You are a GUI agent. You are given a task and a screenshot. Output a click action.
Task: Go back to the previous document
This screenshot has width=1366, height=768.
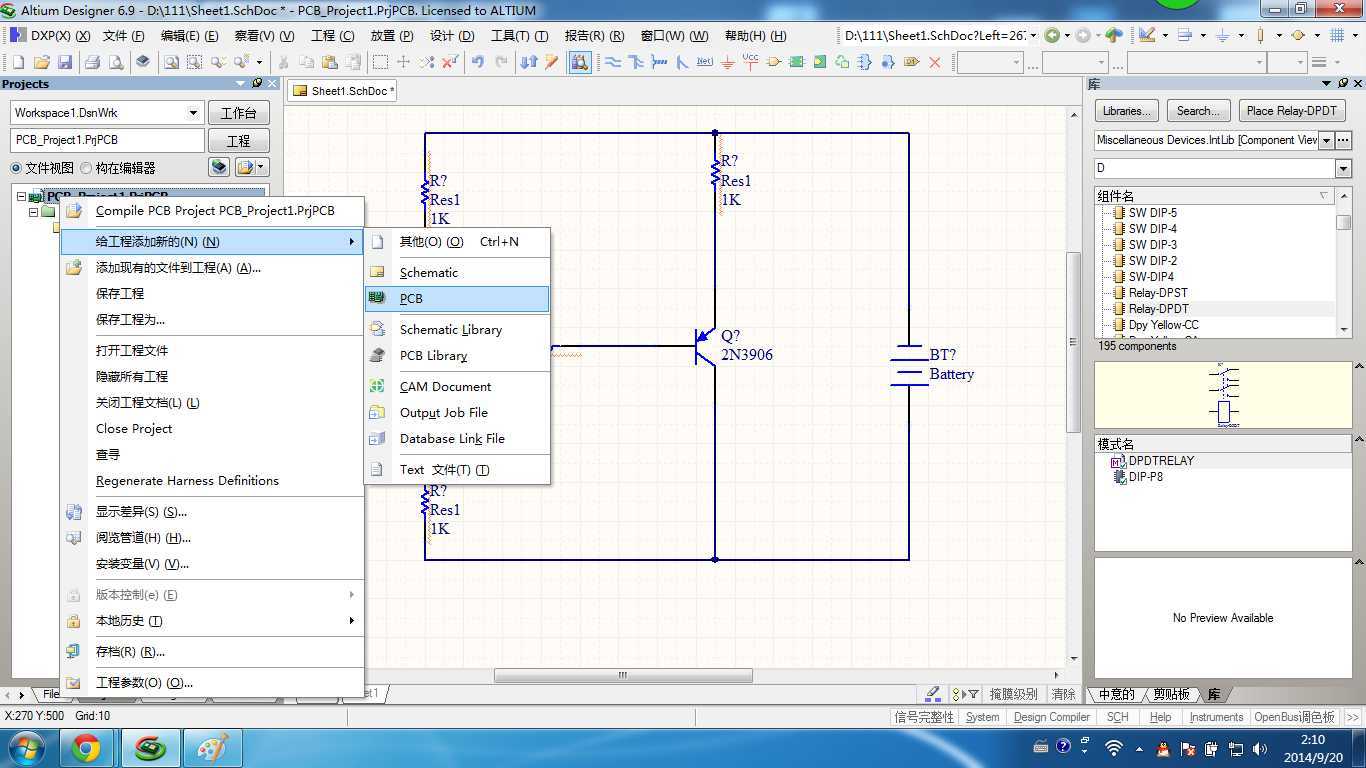pos(1051,35)
